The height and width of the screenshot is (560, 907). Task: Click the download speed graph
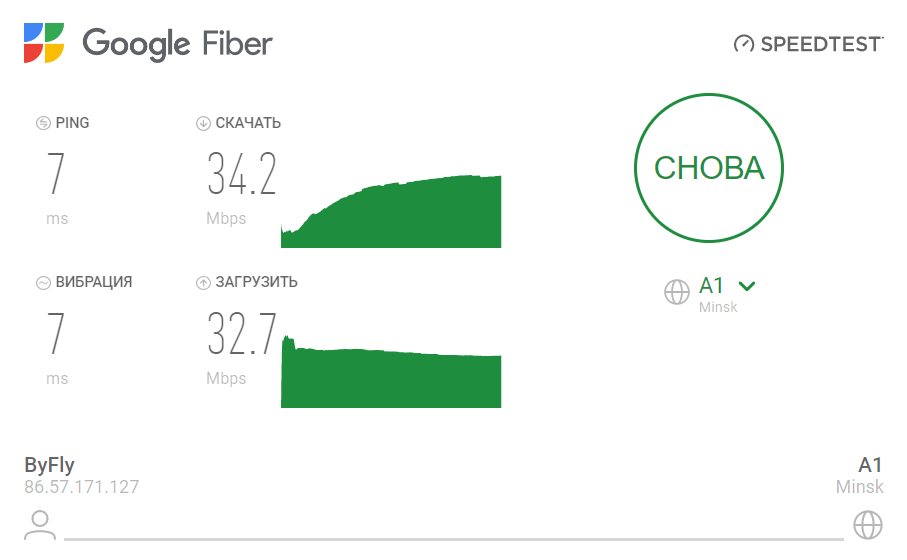click(x=391, y=212)
